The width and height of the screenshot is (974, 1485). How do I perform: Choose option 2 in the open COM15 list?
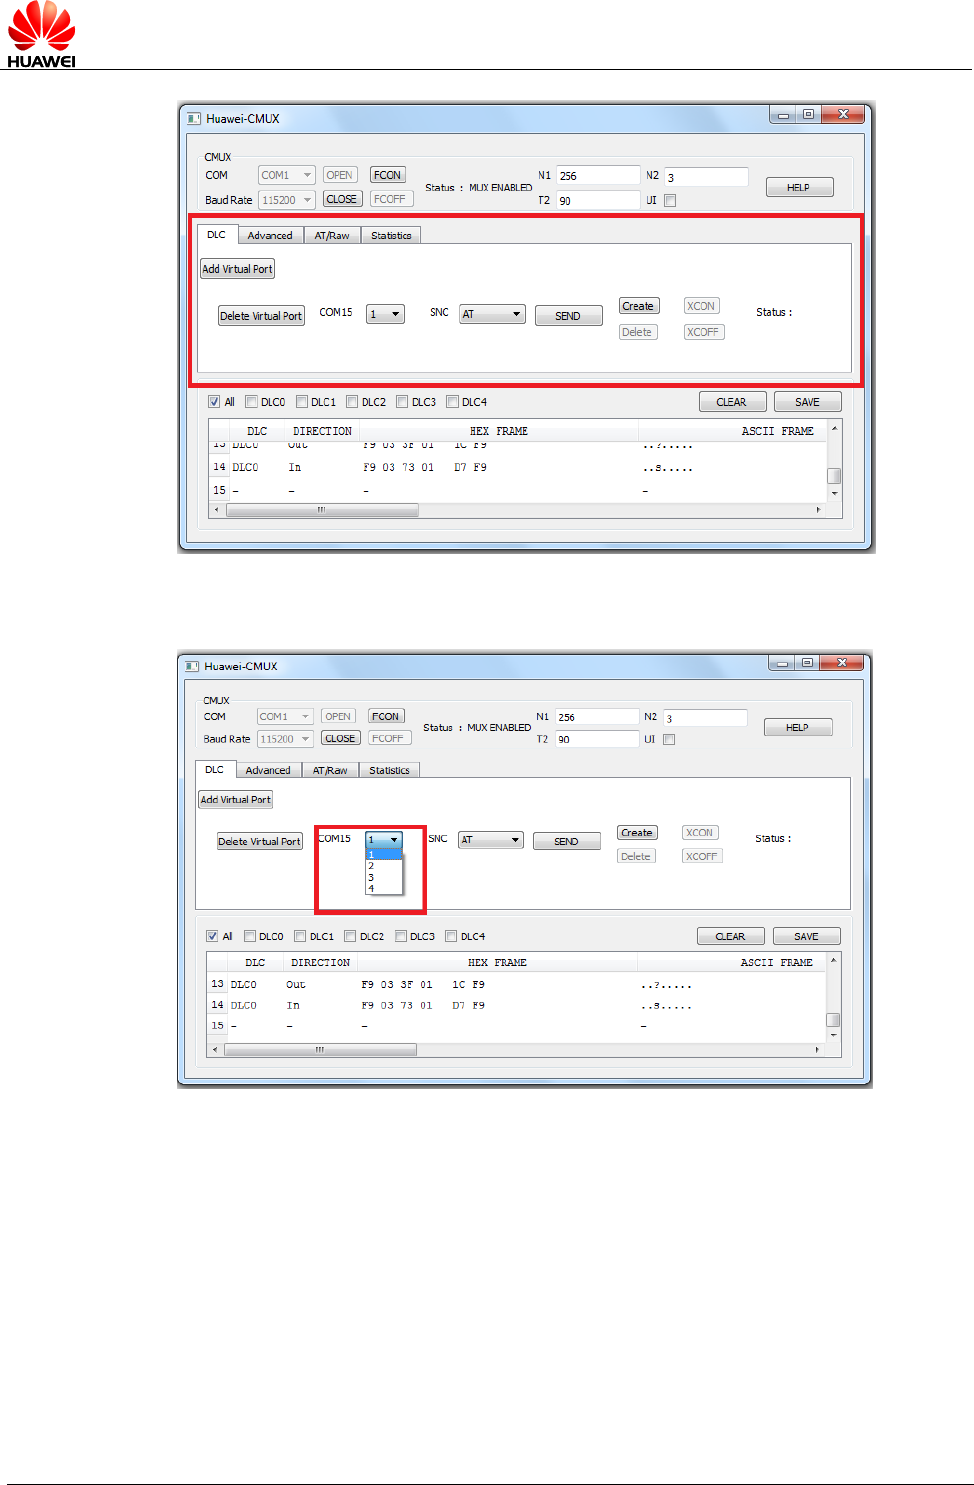(x=384, y=866)
